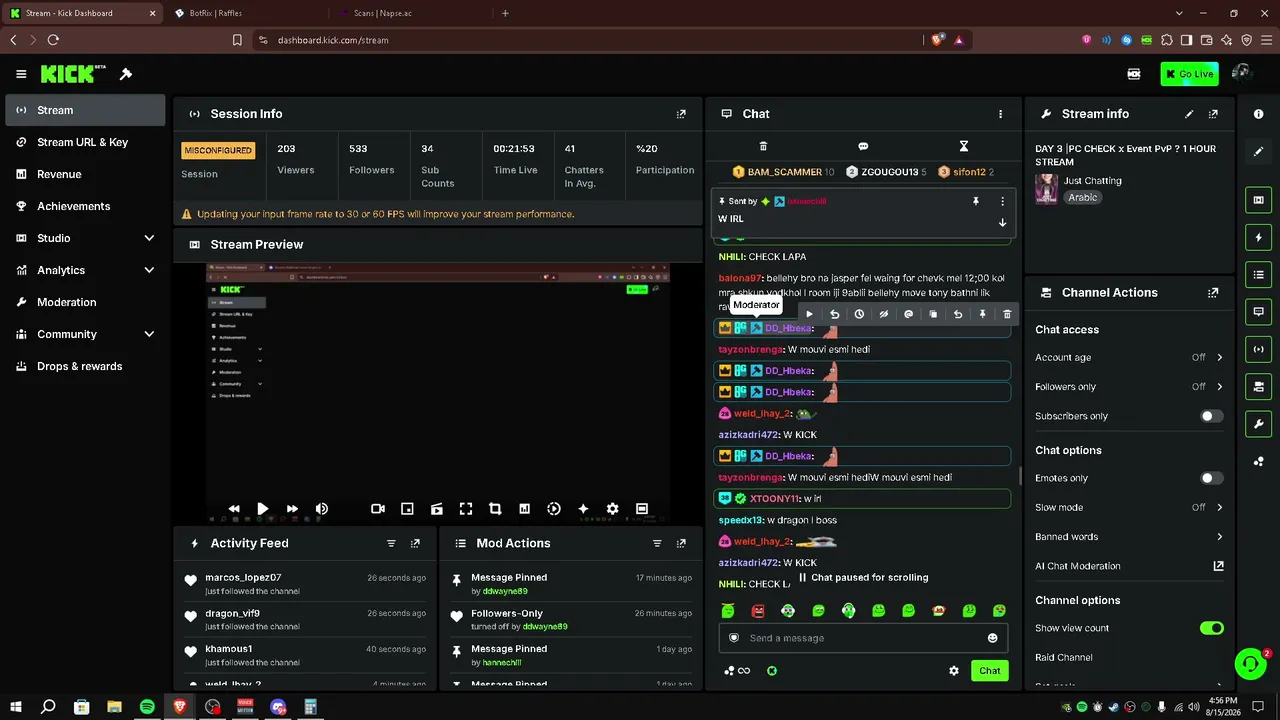This screenshot has height=720, width=1280.
Task: Click the chat bubble icon under Chat
Action: (x=863, y=146)
